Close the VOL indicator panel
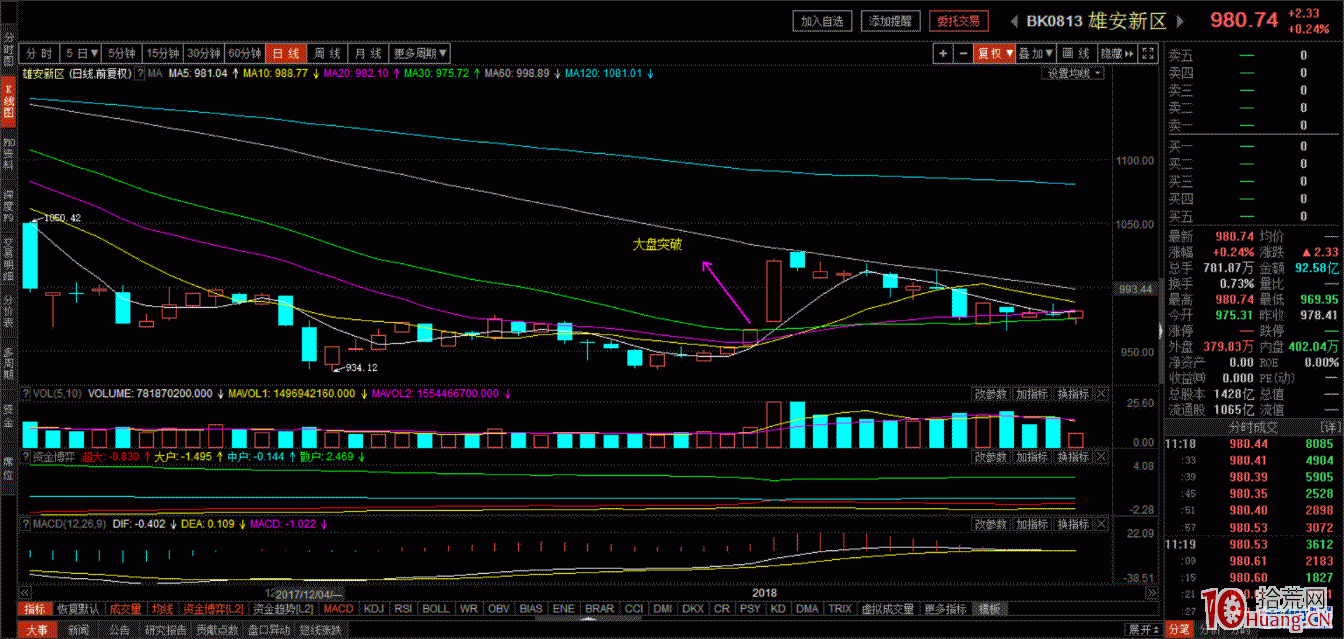Screen dimensions: 1344x639 point(1101,395)
